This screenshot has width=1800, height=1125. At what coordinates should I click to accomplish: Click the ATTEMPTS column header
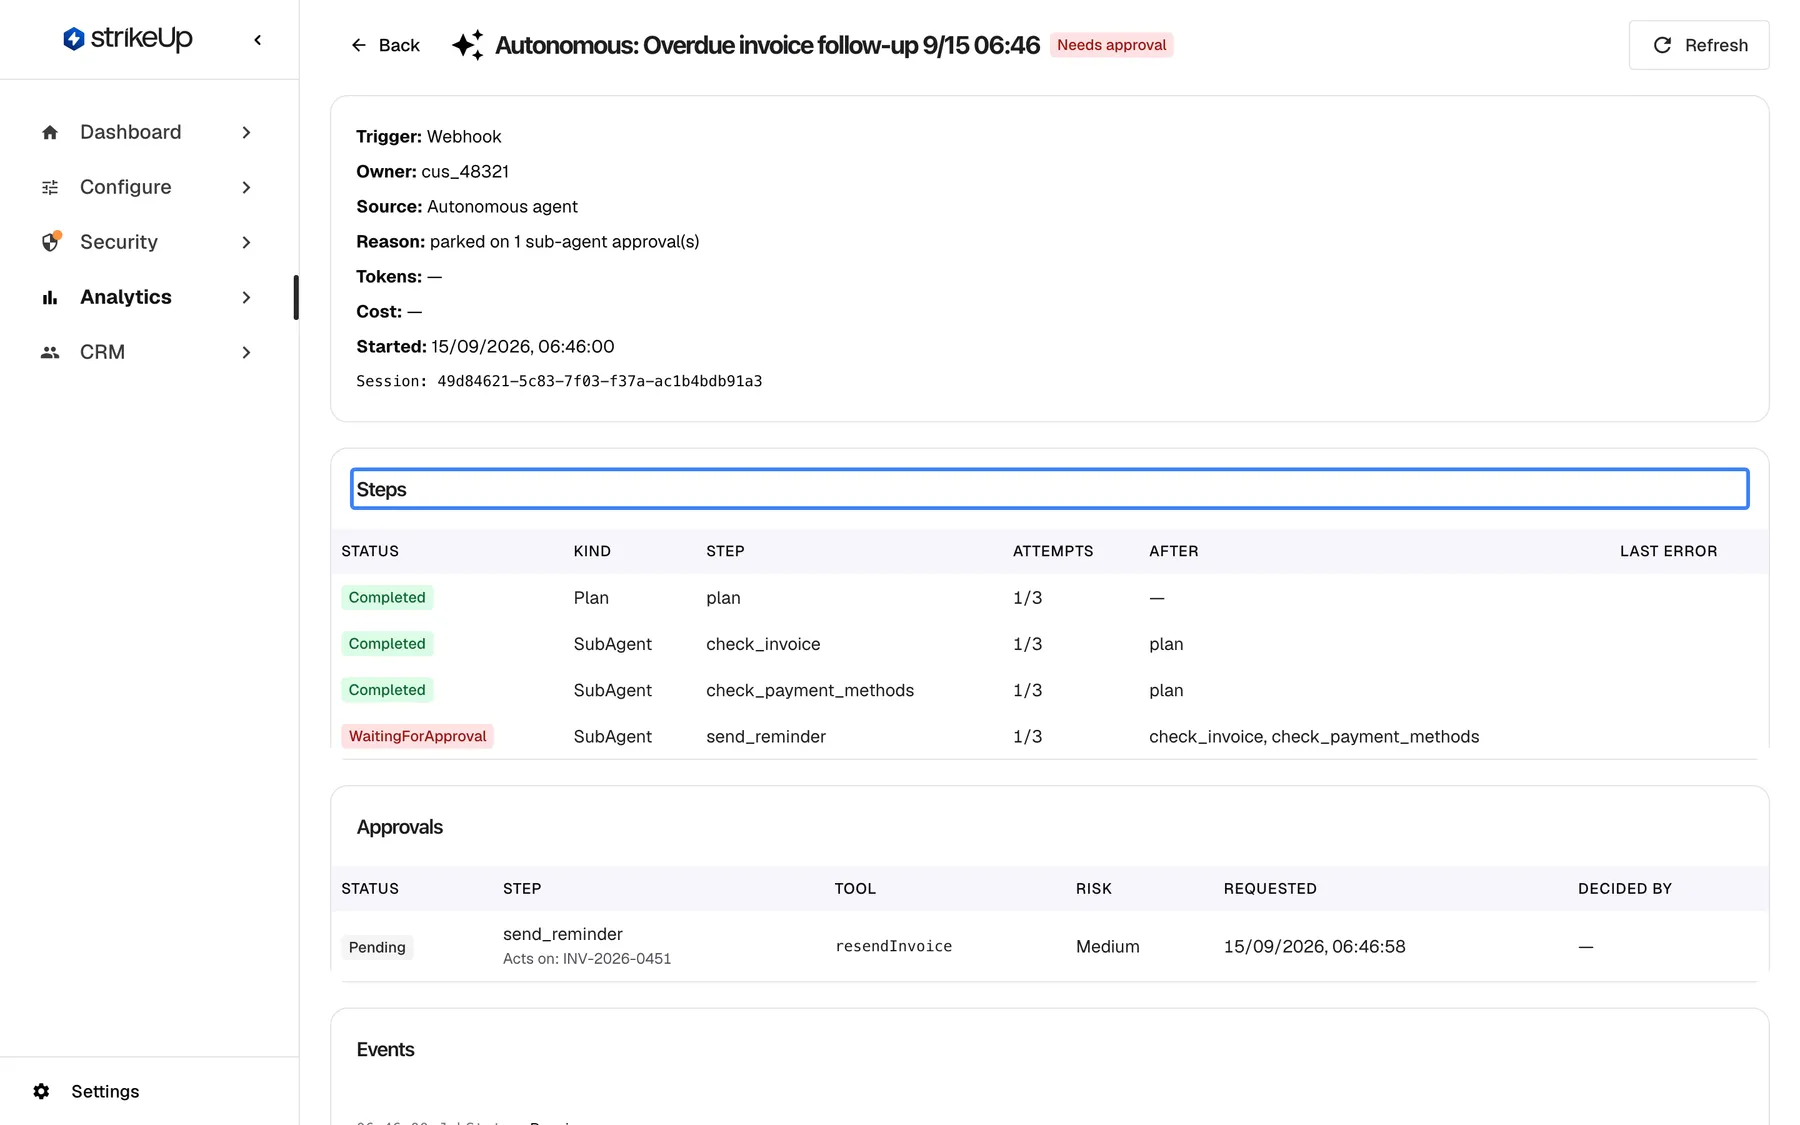(1053, 551)
